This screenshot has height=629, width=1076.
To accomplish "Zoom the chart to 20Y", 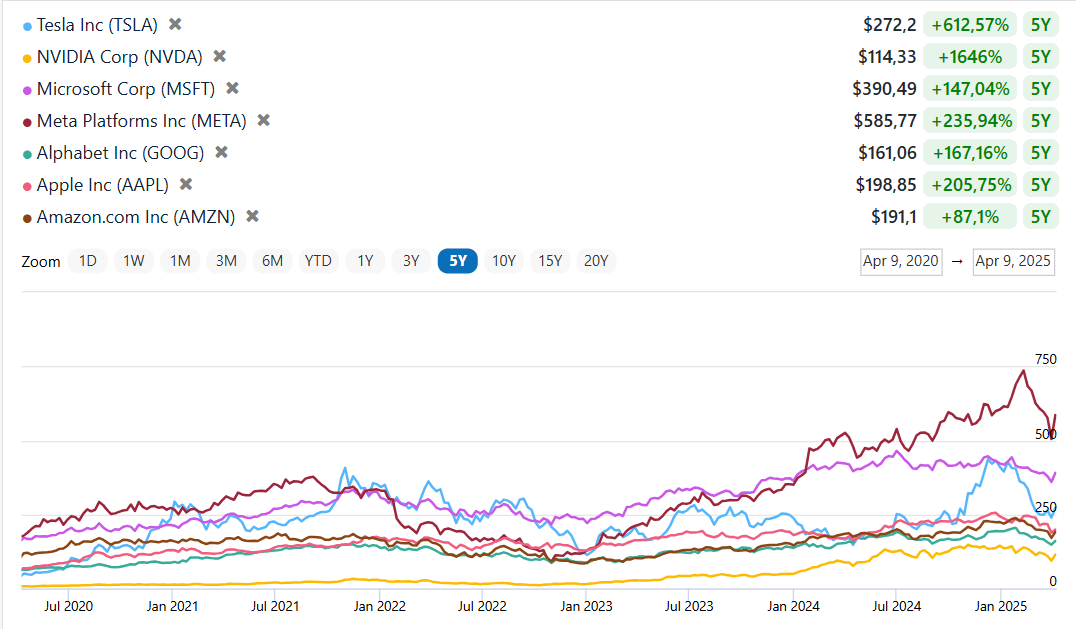I will [x=596, y=261].
